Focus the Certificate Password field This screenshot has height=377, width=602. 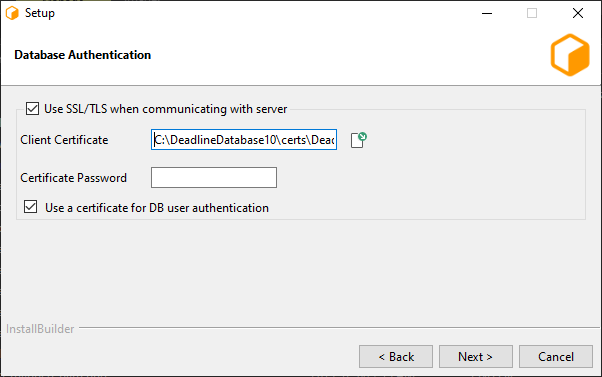[x=214, y=177]
